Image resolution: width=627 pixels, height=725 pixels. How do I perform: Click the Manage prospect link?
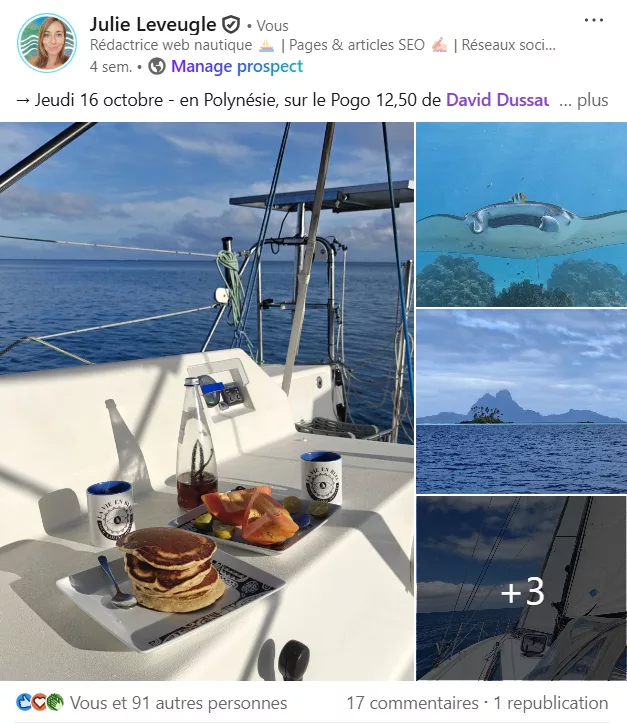coord(237,67)
